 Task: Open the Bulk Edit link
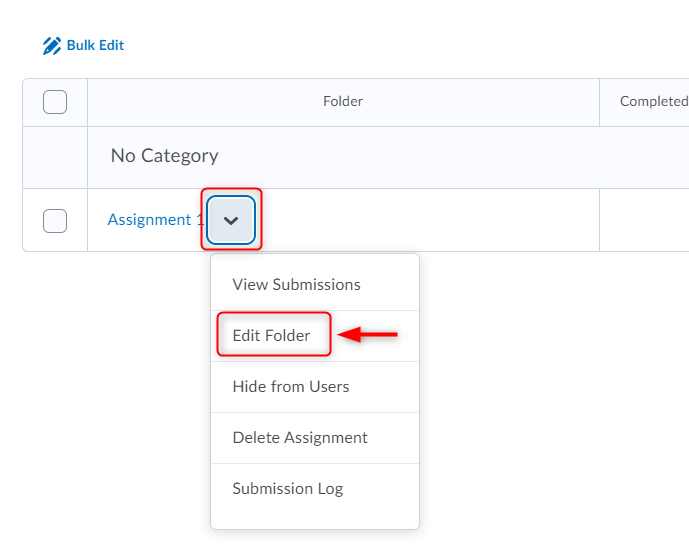(95, 46)
